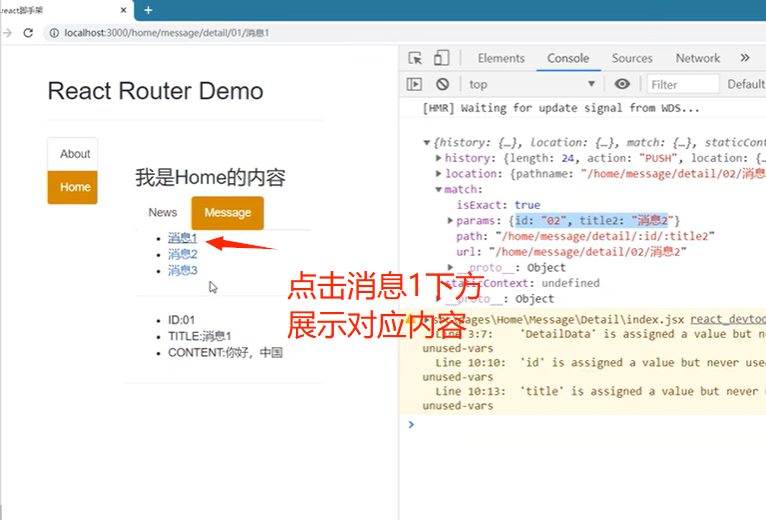Expand the params object

click(450, 220)
